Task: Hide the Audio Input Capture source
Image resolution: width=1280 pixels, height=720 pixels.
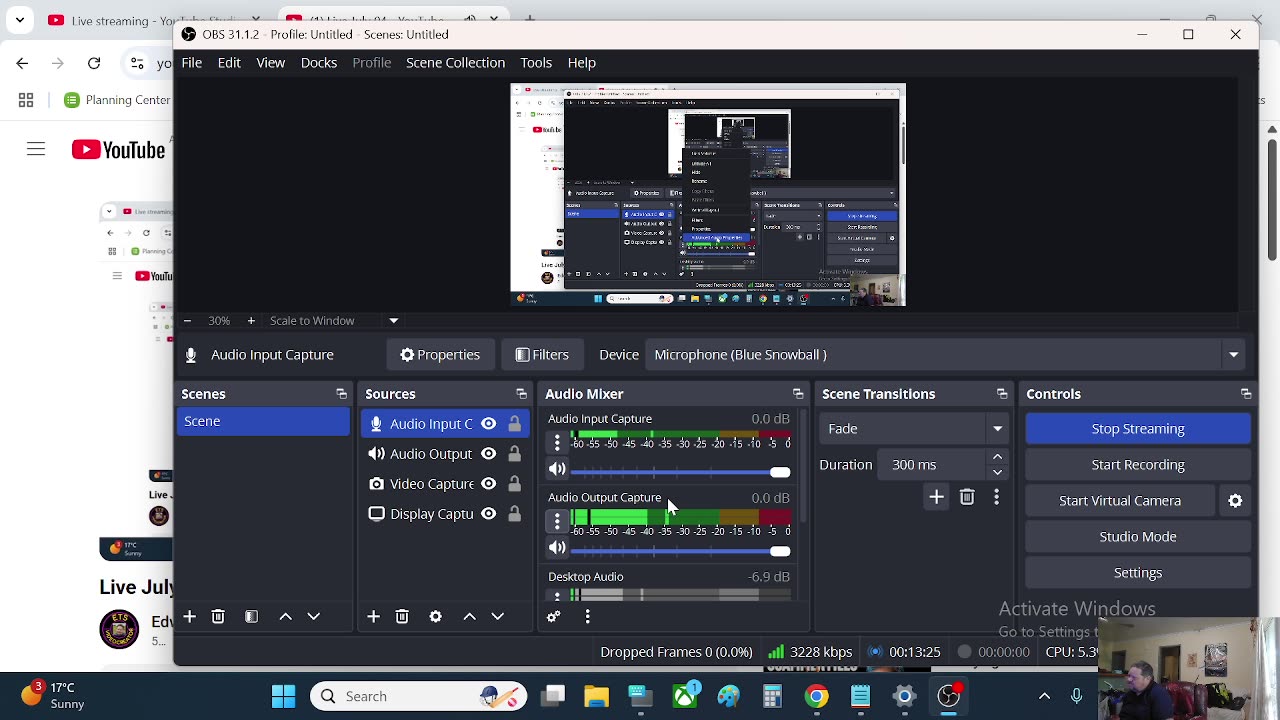Action: pyautogui.click(x=488, y=424)
